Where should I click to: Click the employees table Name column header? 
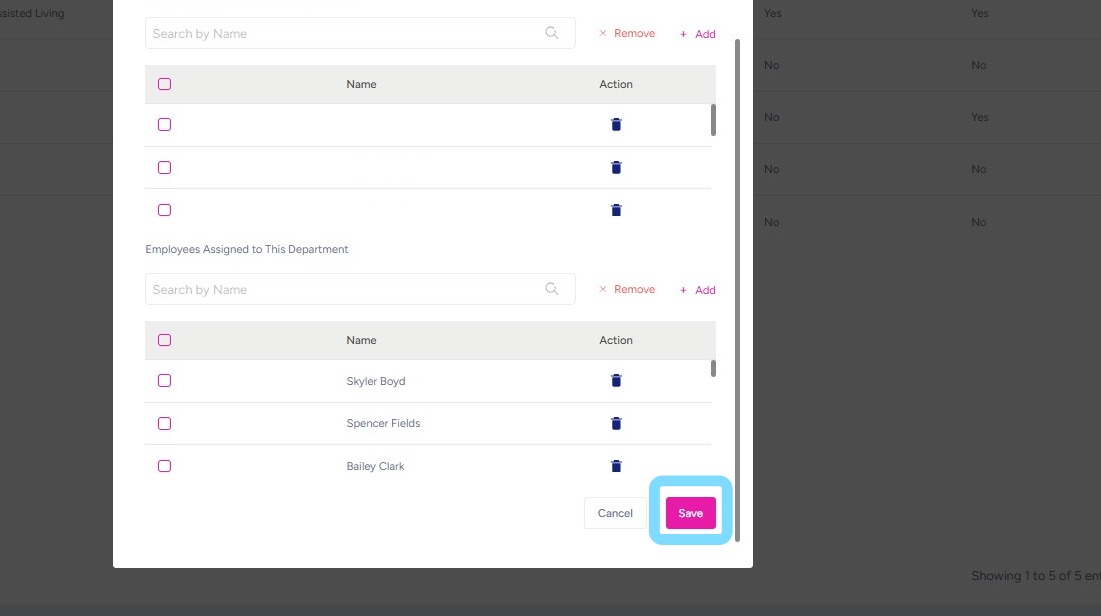(362, 340)
